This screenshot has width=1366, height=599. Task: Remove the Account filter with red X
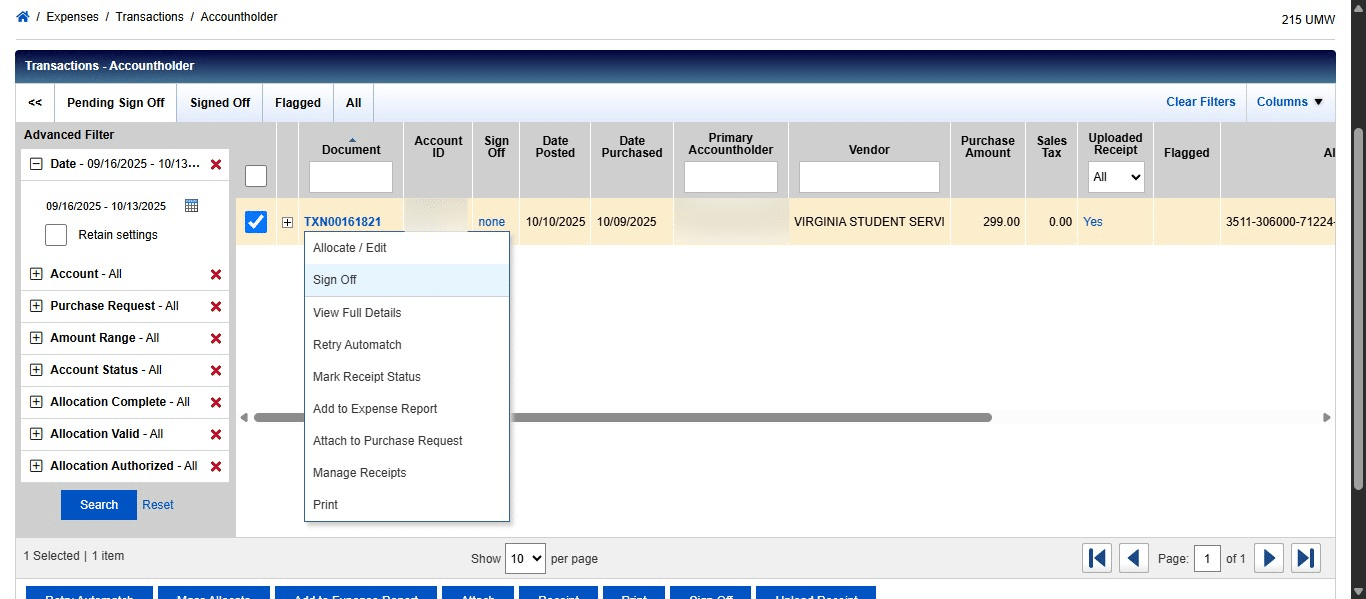(x=215, y=274)
